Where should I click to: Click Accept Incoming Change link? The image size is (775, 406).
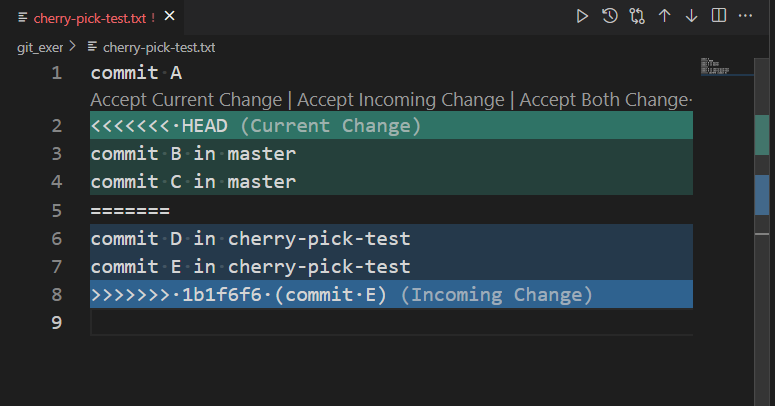[x=400, y=100]
